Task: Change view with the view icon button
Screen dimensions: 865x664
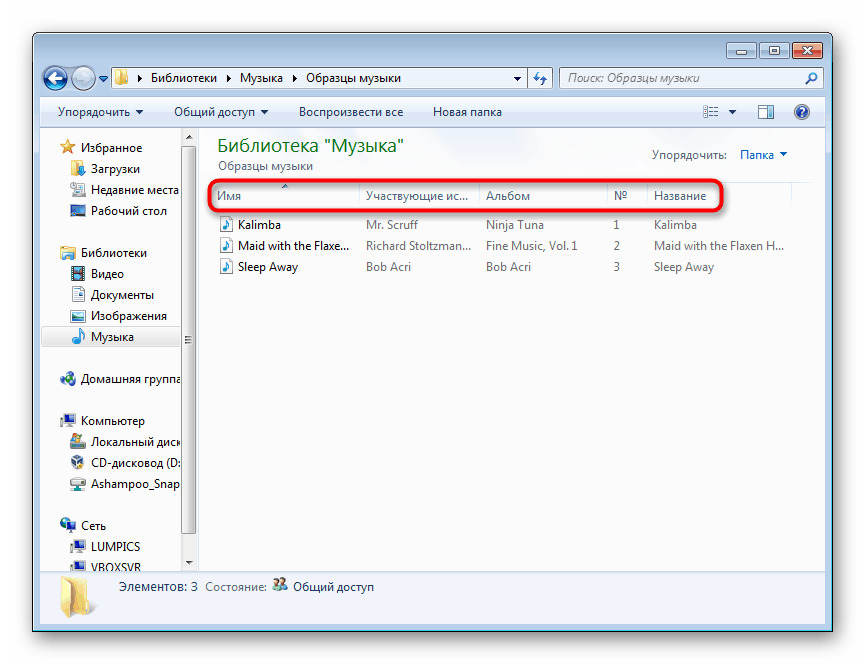Action: click(711, 112)
